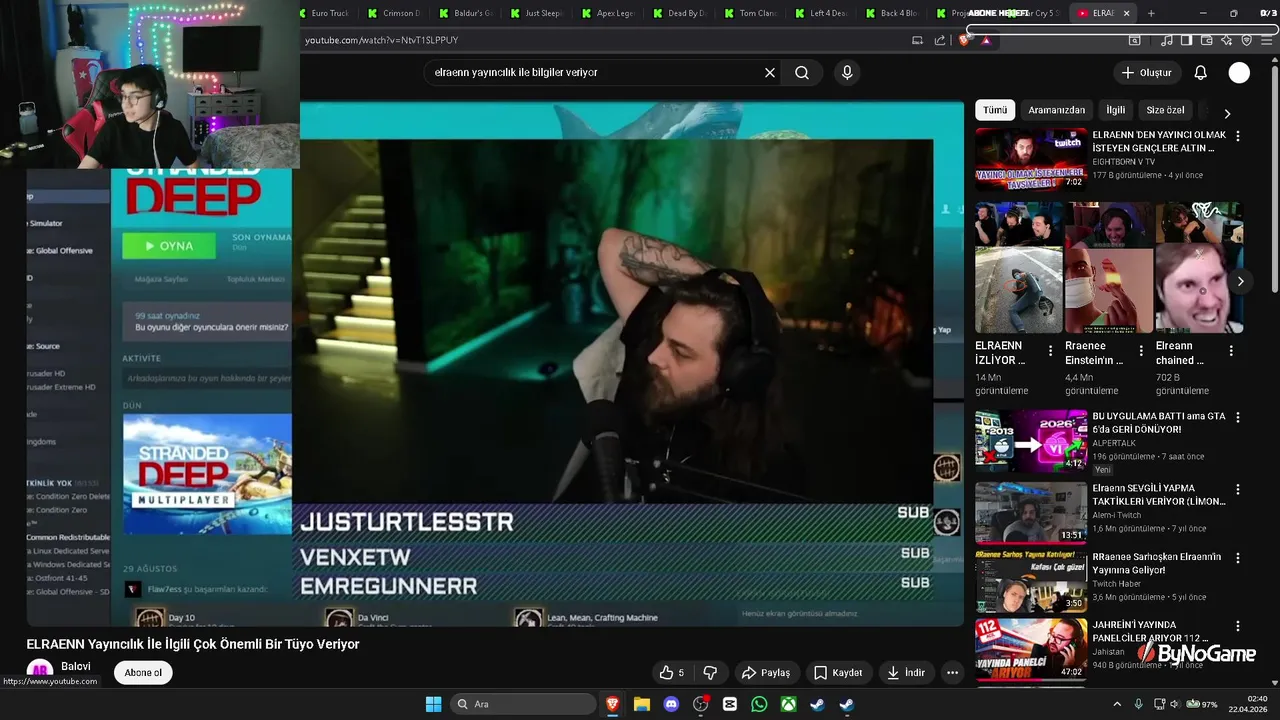Open YouTube notifications bell
The width and height of the screenshot is (1280, 720).
1201,72
